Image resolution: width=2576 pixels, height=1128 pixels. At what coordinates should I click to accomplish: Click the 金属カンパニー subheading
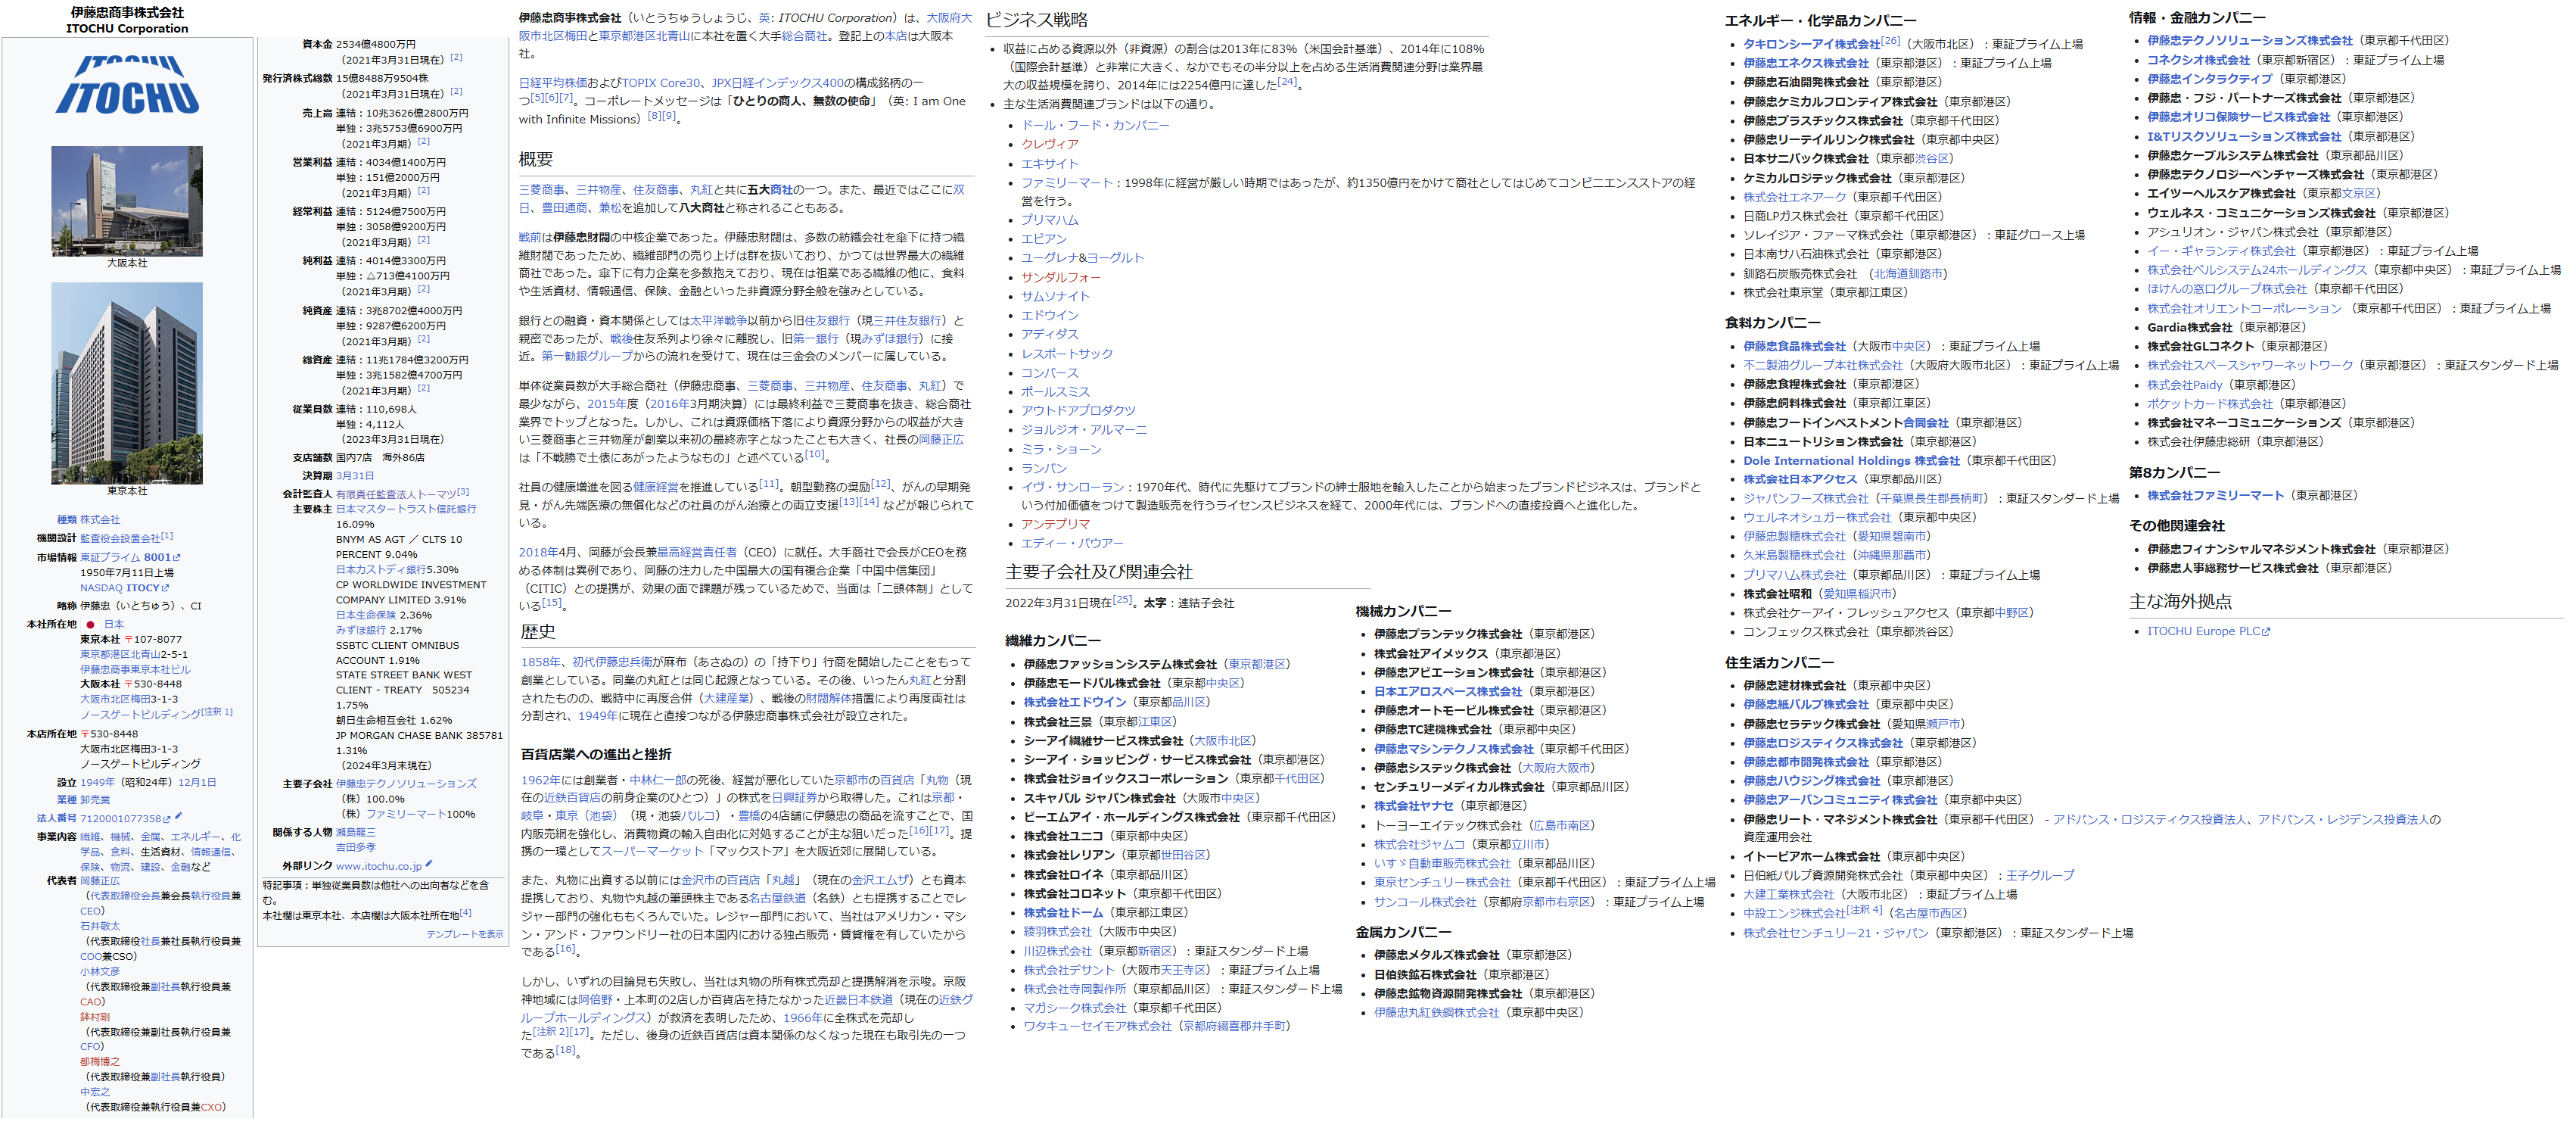[x=1403, y=933]
